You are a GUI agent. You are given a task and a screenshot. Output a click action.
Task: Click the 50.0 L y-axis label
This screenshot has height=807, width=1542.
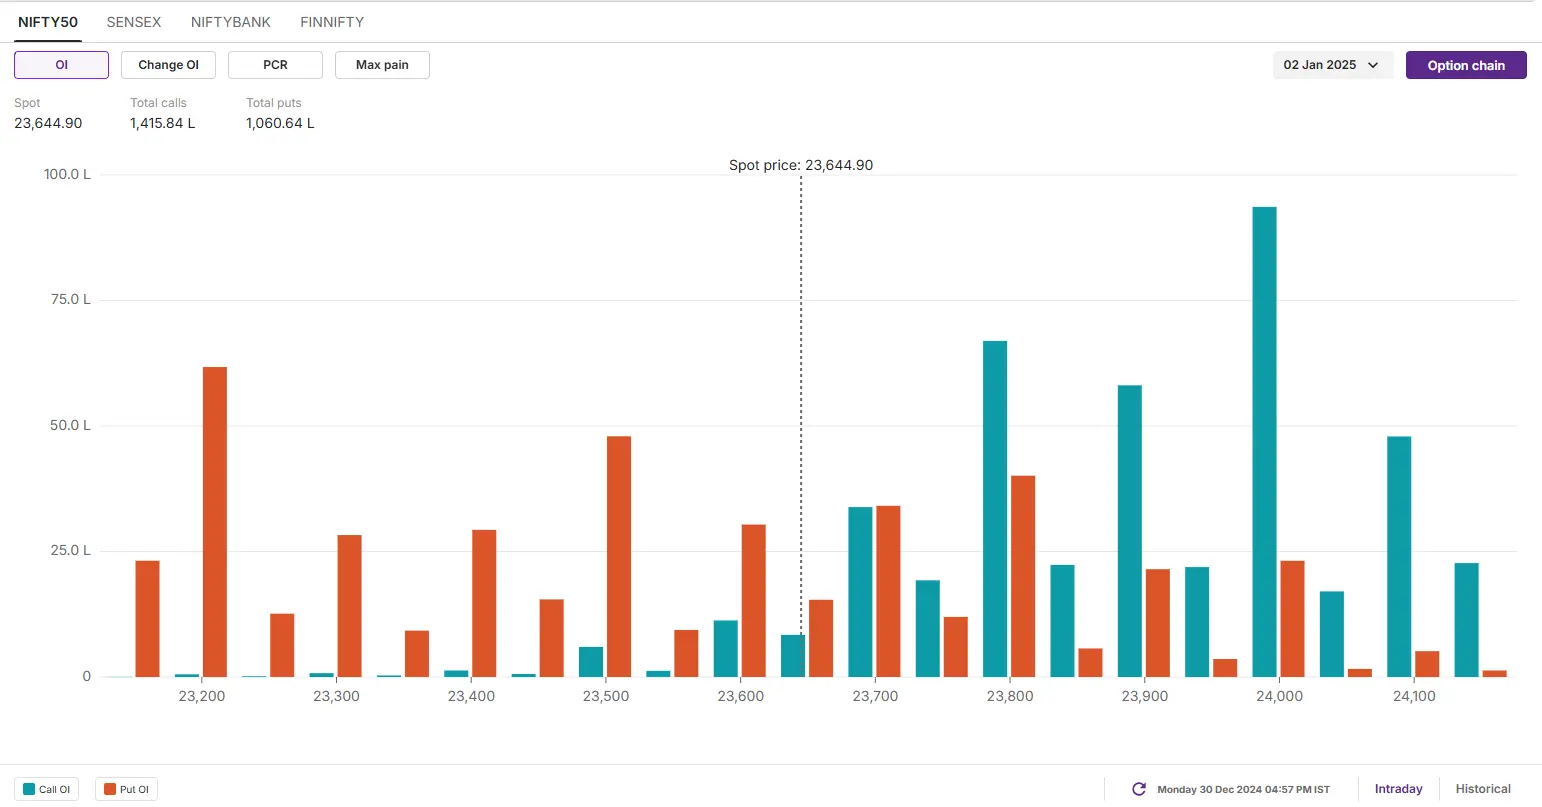[x=70, y=425]
